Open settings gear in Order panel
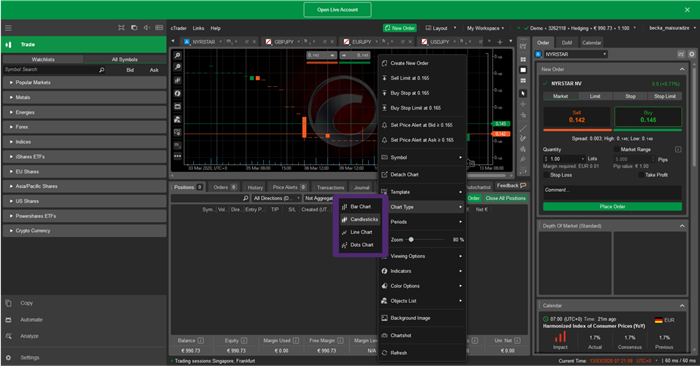Screen dimensions: 700x366 coord(692,54)
